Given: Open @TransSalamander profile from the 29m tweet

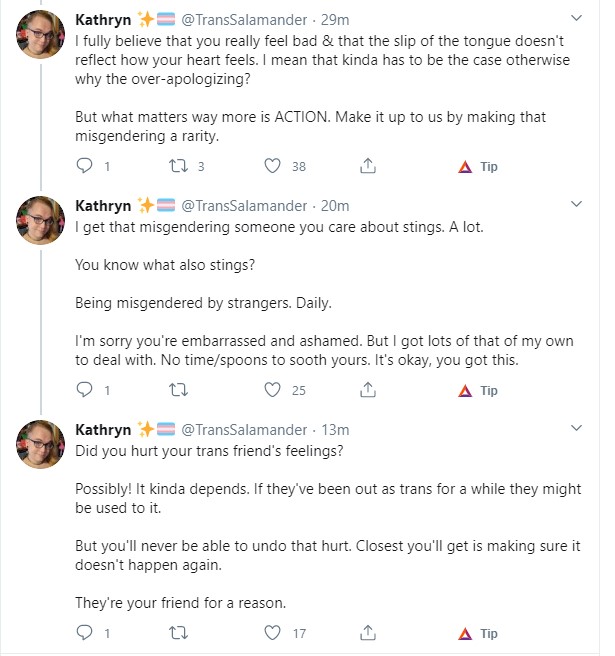Looking at the screenshot, I should click(x=244, y=20).
